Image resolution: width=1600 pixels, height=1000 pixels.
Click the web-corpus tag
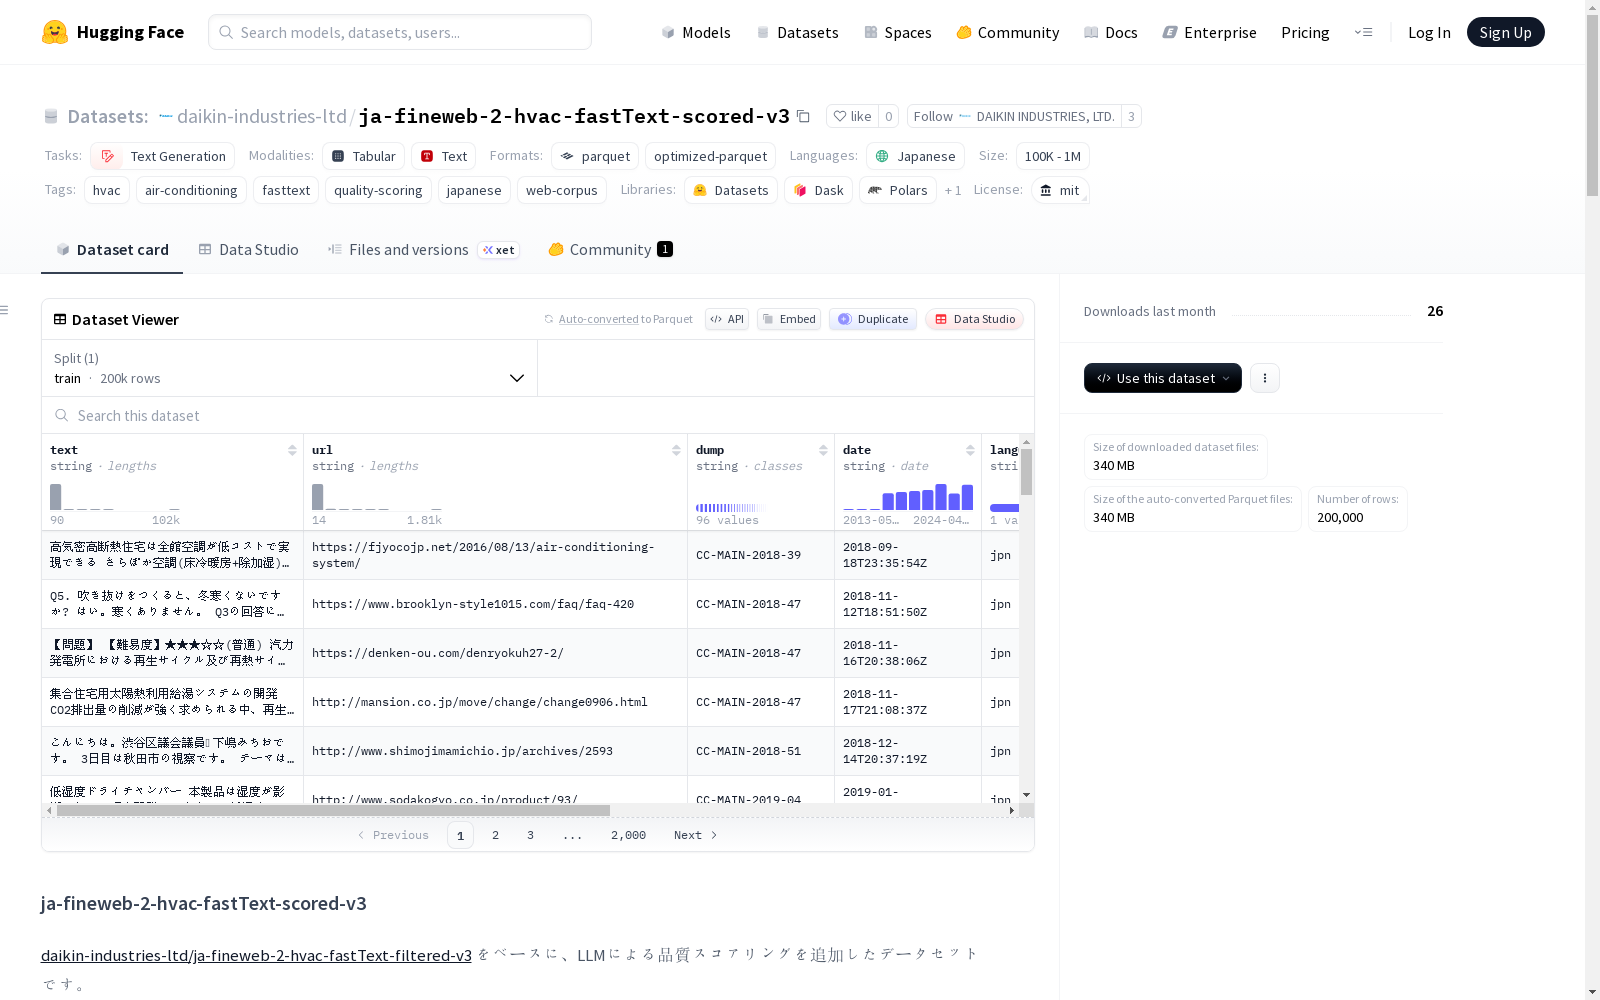(x=562, y=190)
